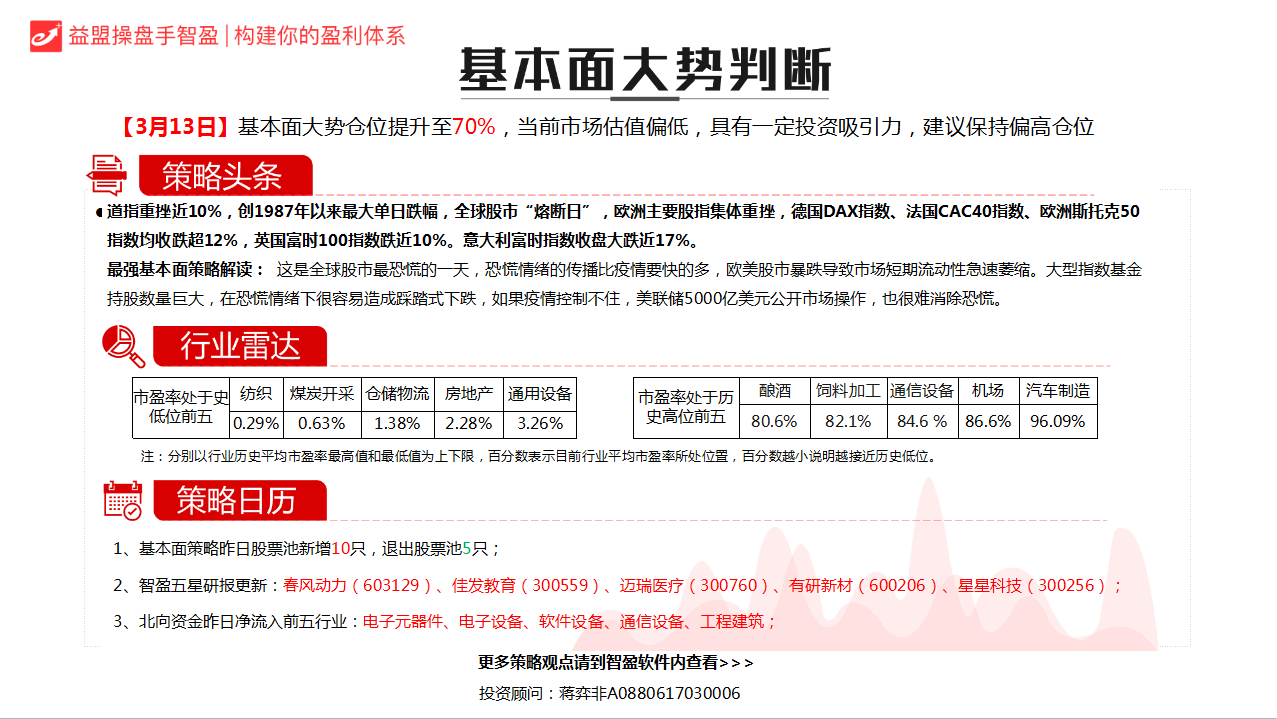The image size is (1277, 719).
Task: Select the 市盈率处于历史高位前五 table
Action: [865, 407]
